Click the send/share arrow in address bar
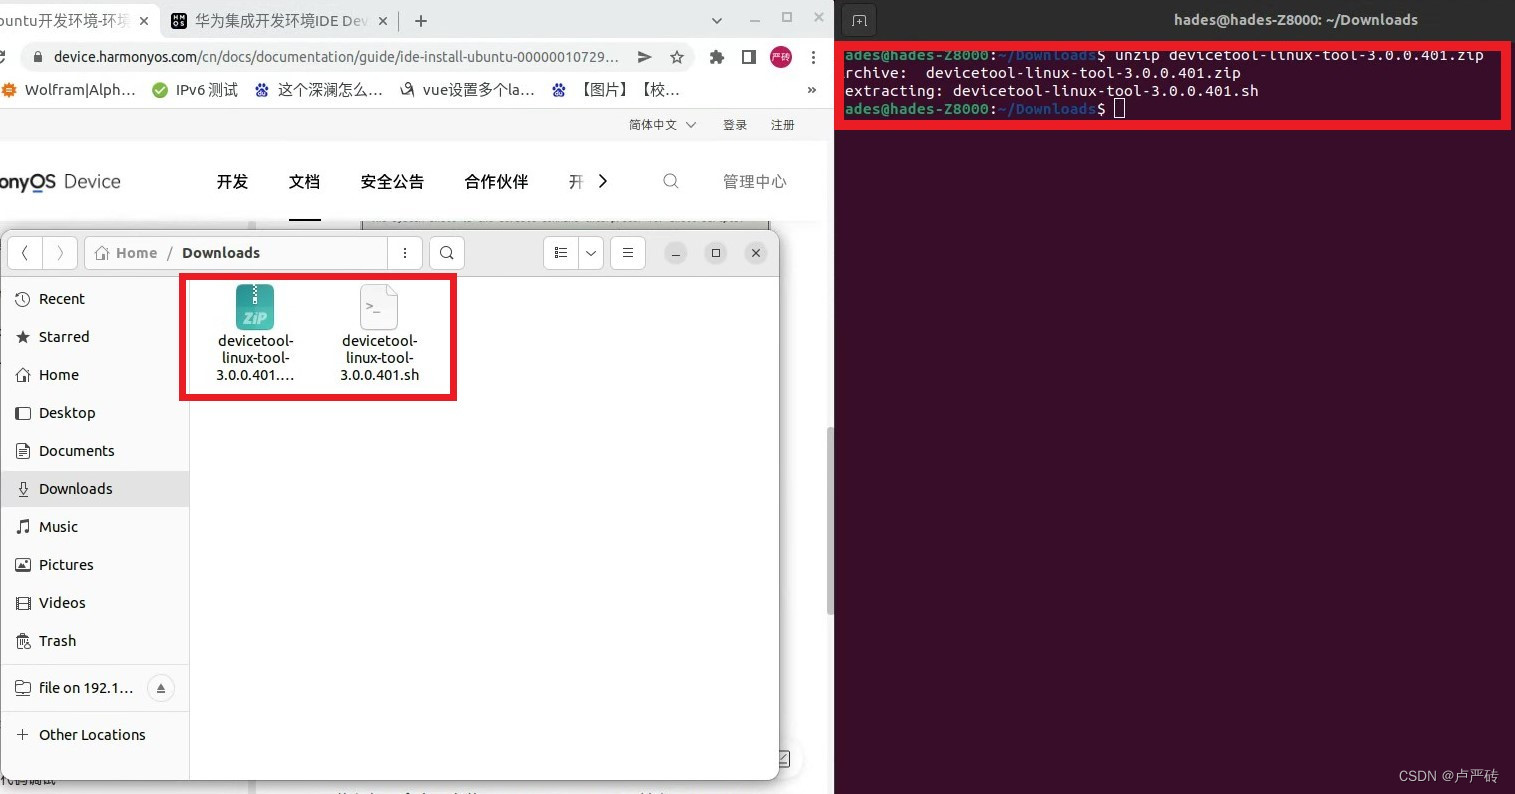The width and height of the screenshot is (1515, 794). click(645, 57)
